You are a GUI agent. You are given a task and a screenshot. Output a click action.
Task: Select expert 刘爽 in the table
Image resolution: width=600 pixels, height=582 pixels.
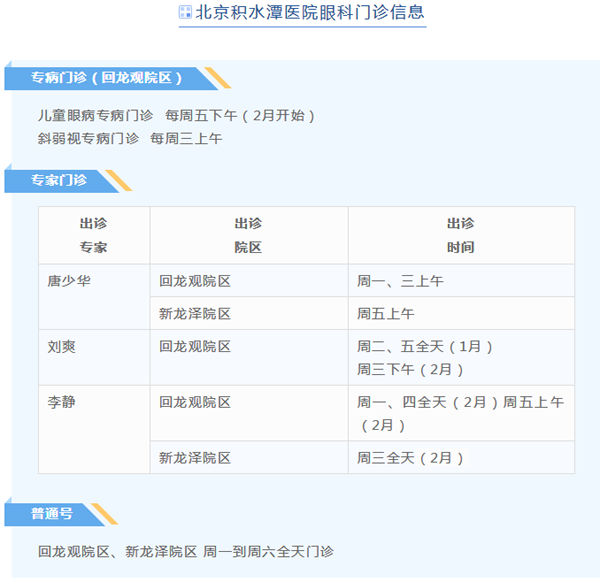[x=62, y=346]
